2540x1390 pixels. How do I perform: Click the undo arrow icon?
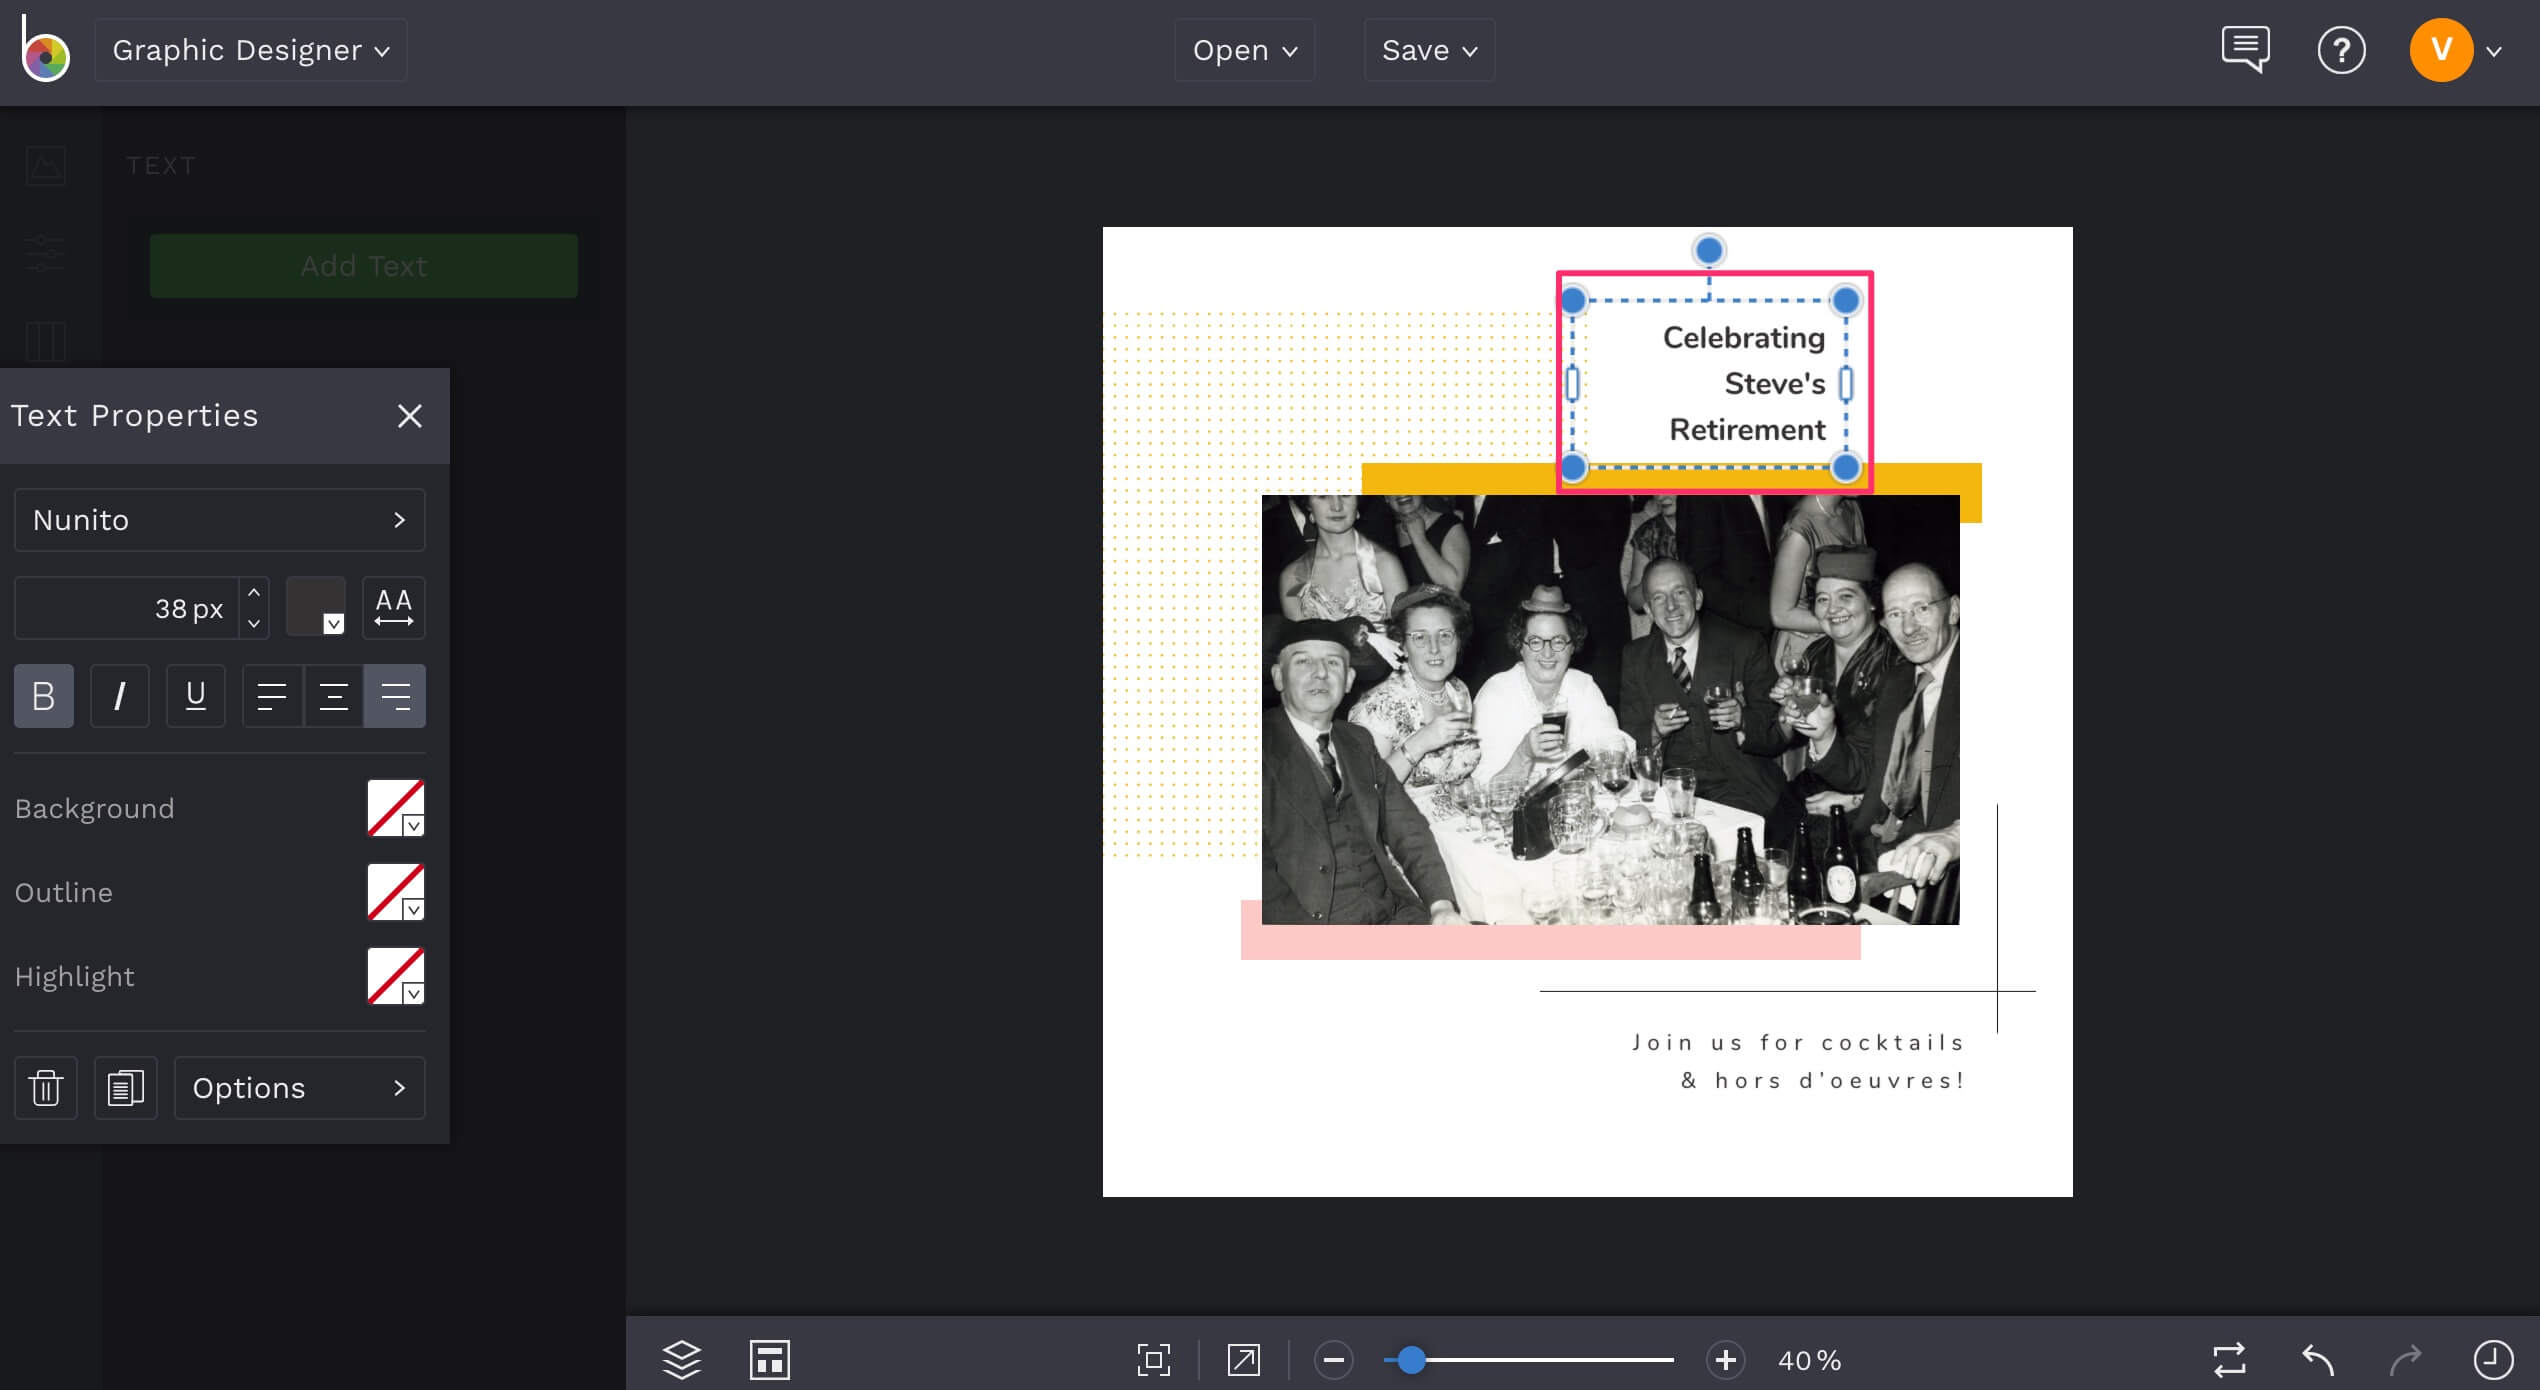coord(2318,1360)
